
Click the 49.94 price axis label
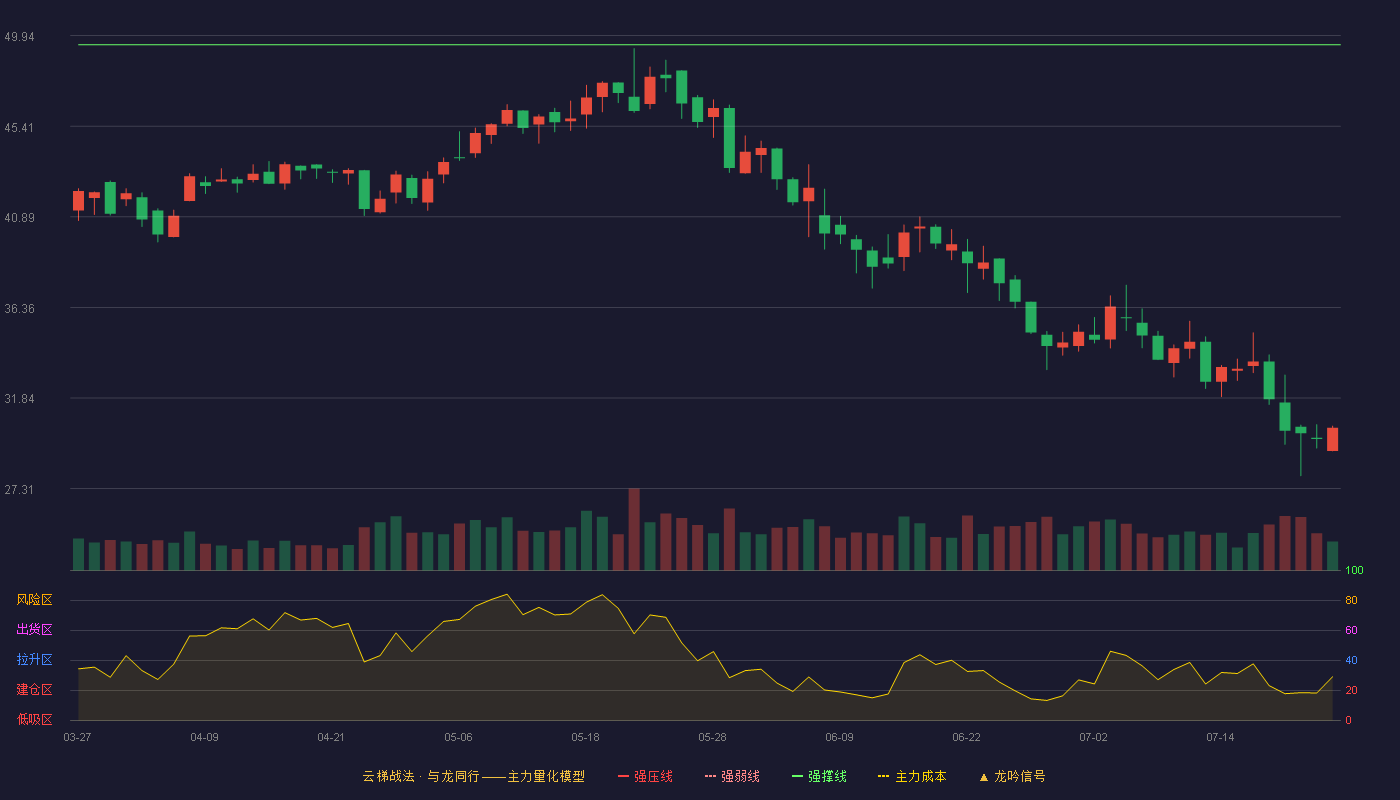(x=19, y=37)
